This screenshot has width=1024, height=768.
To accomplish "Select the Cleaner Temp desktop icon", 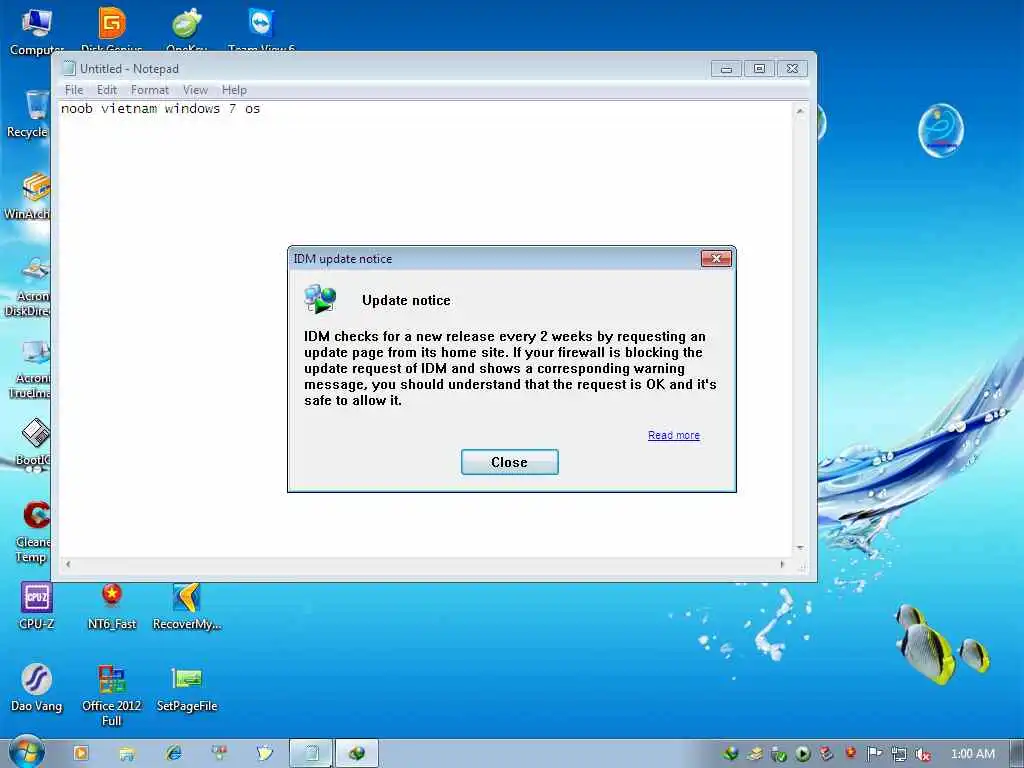I will click(34, 532).
